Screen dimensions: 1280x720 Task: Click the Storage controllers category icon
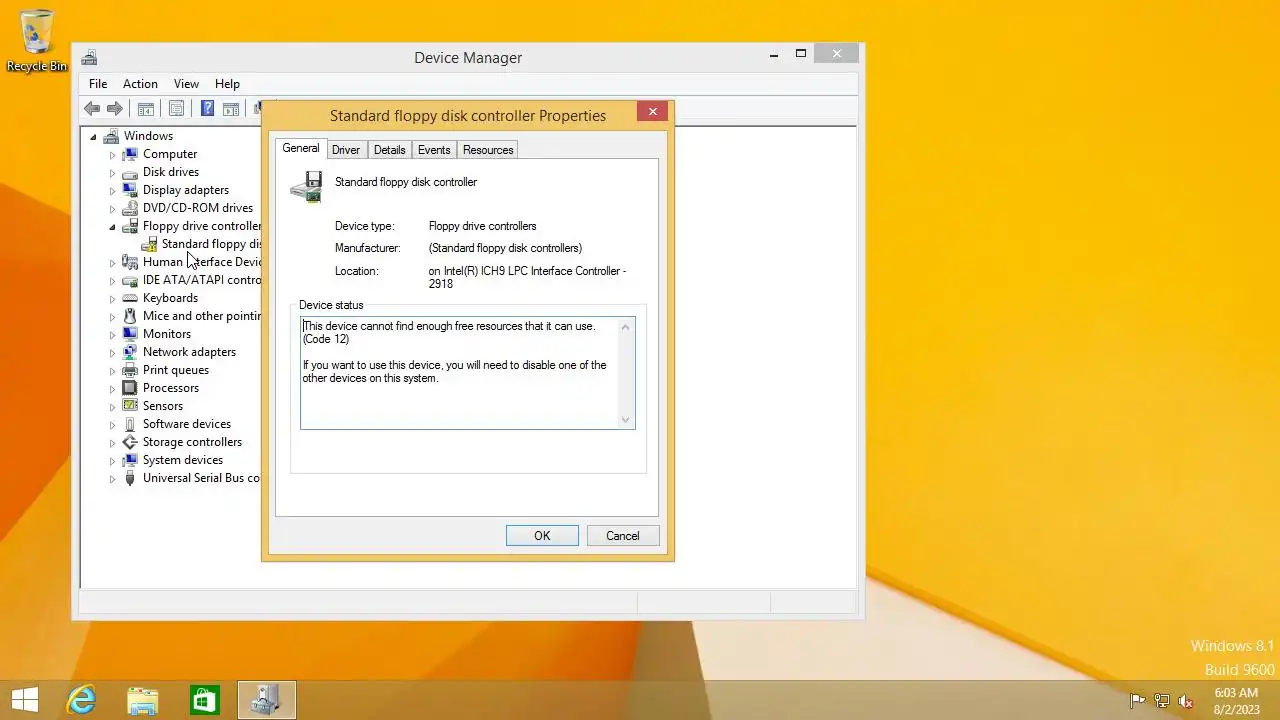130,442
